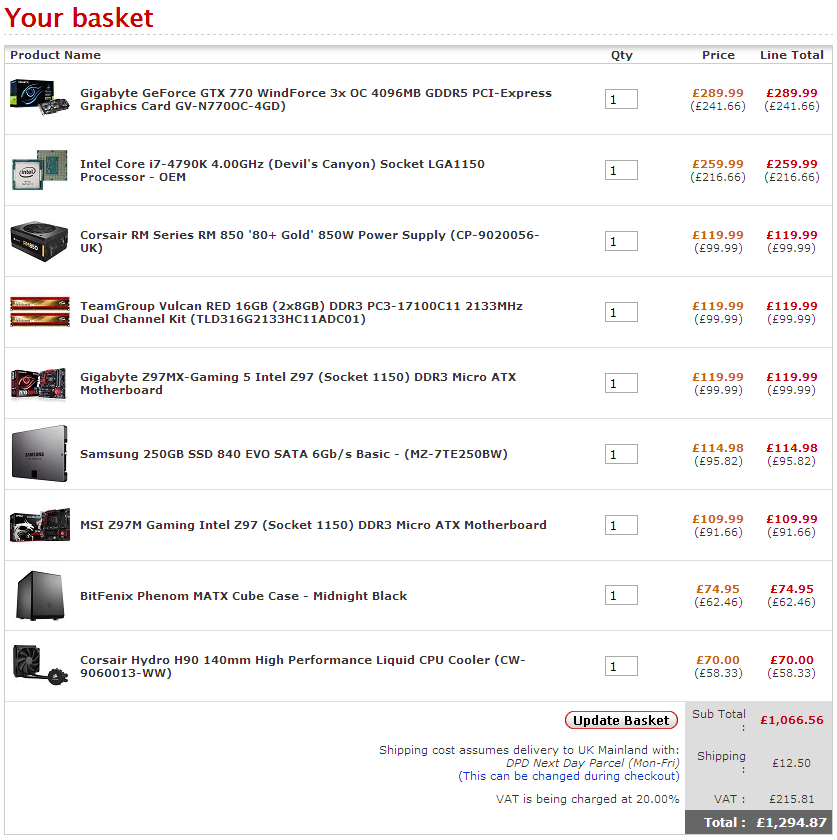This screenshot has width=837, height=840.
Task: Click the 'VAT is being charged at 20.00%' text
Action: pos(587,799)
